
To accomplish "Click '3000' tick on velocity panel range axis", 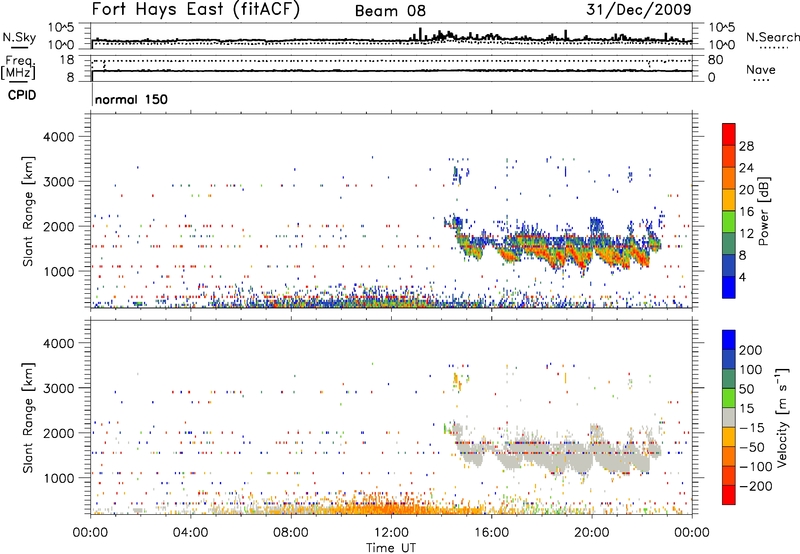I will click(x=58, y=388).
